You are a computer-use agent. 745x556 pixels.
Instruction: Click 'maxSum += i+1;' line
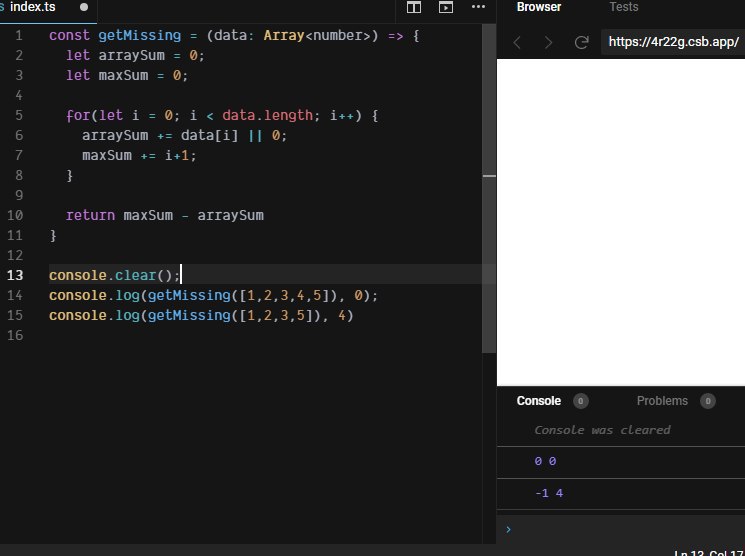tap(139, 155)
